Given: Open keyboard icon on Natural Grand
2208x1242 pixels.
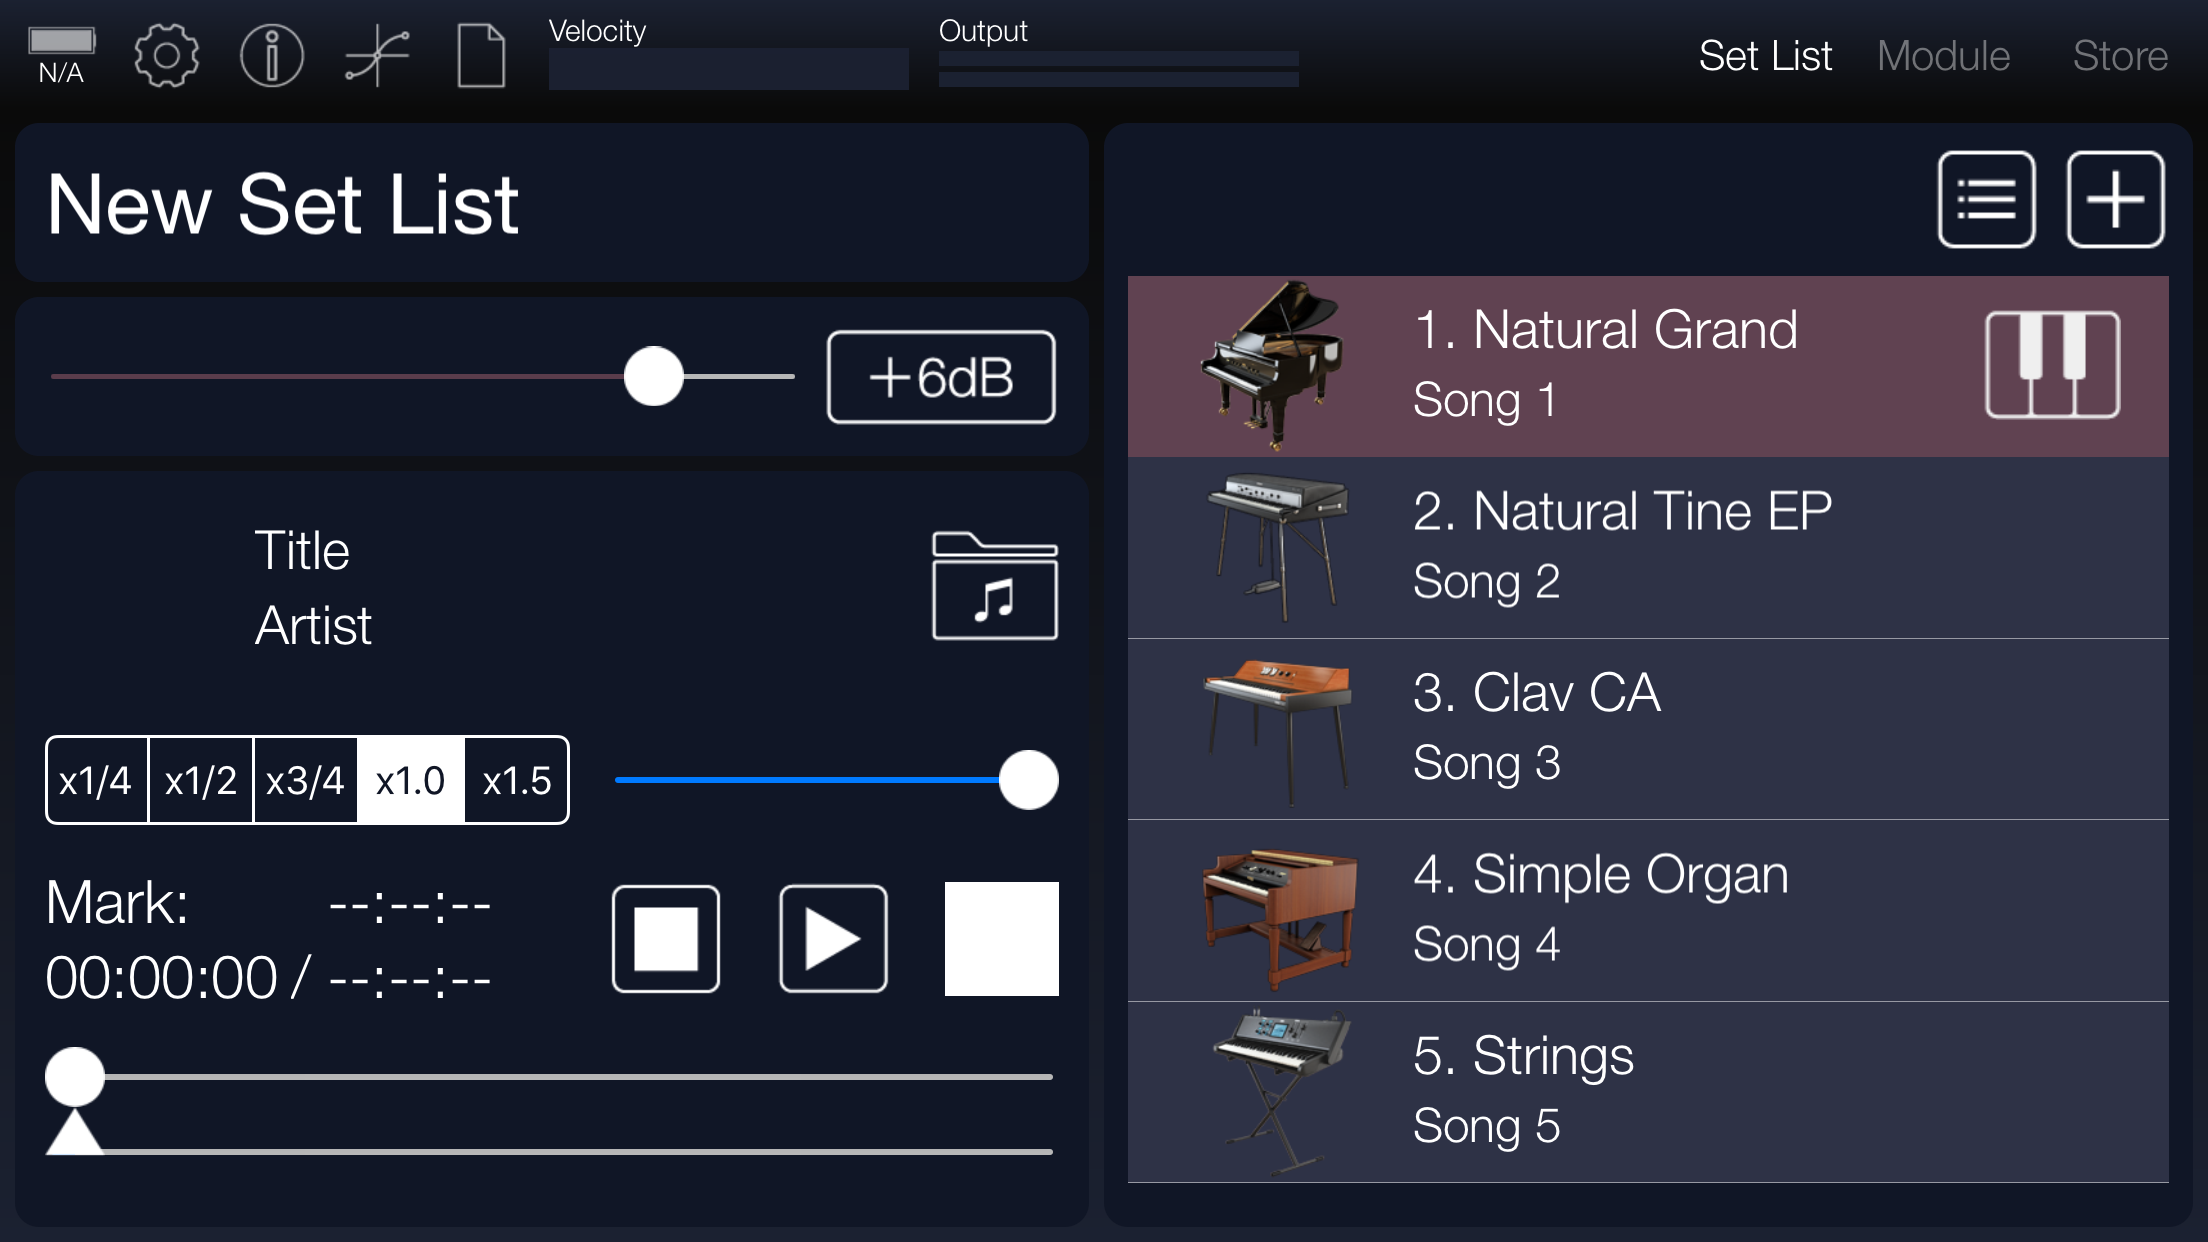Looking at the screenshot, I should click(x=2052, y=365).
